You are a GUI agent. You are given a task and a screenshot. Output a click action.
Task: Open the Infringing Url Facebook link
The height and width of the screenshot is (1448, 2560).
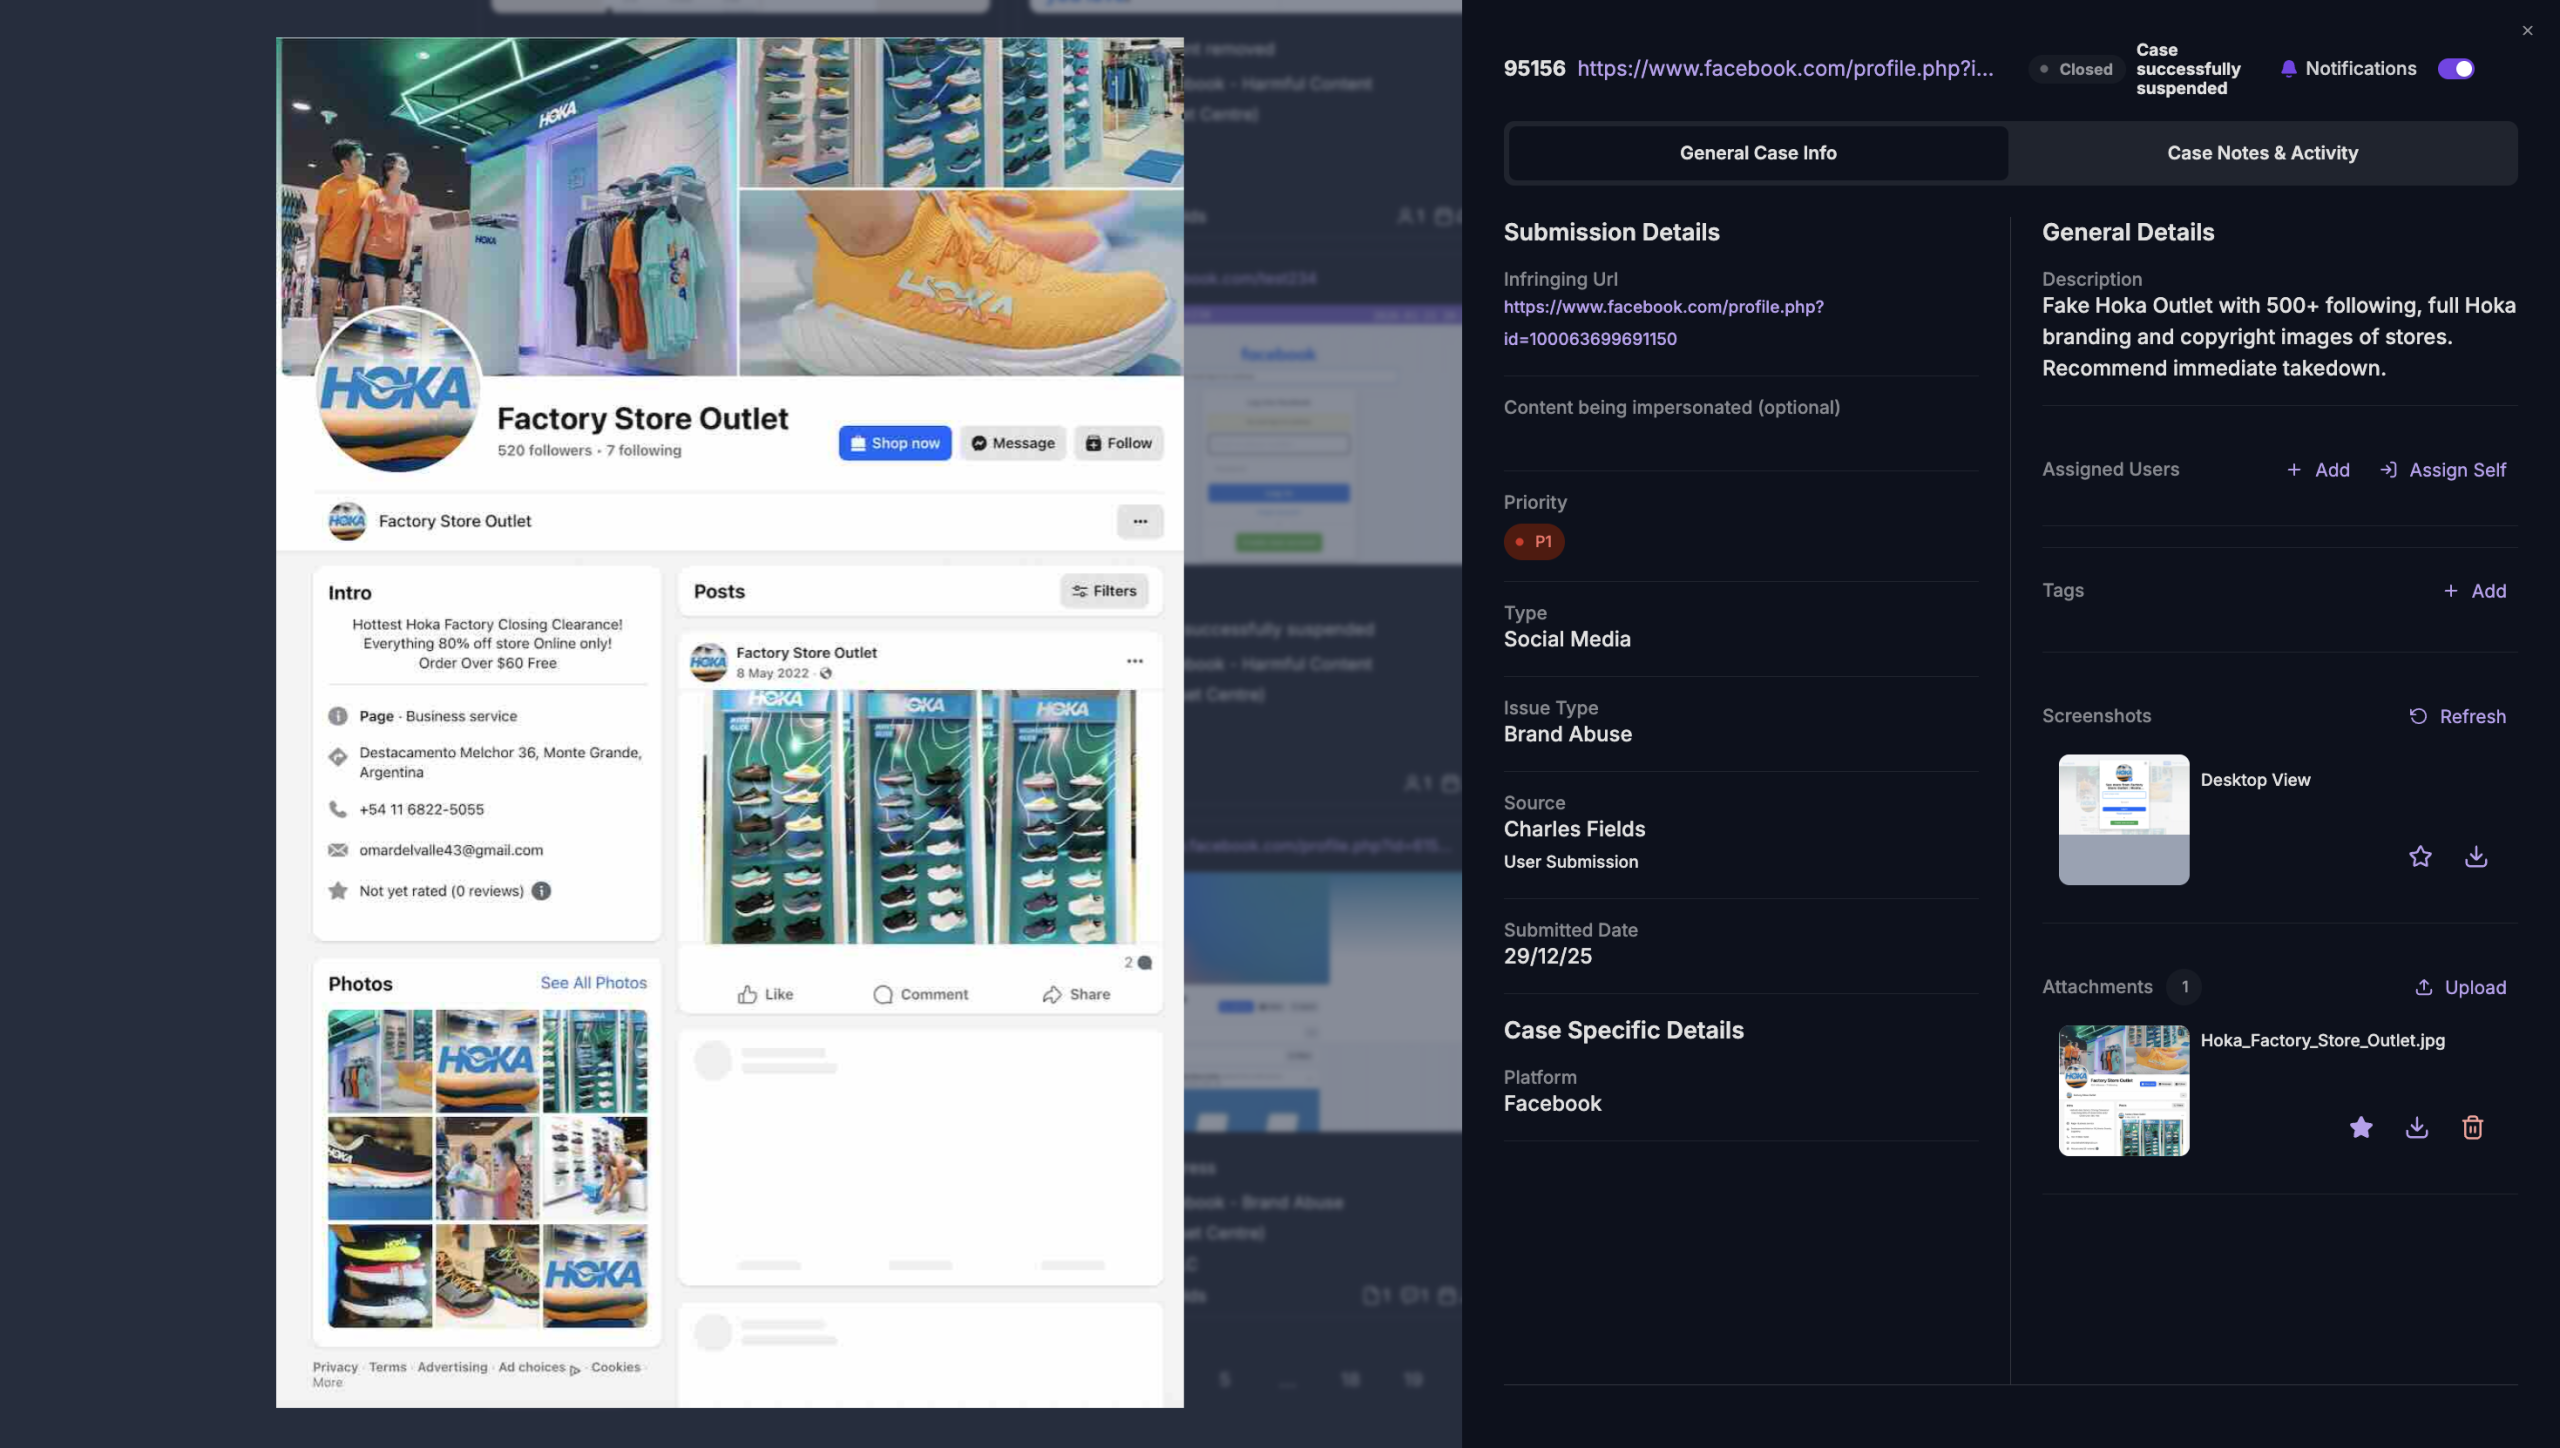(1663, 323)
